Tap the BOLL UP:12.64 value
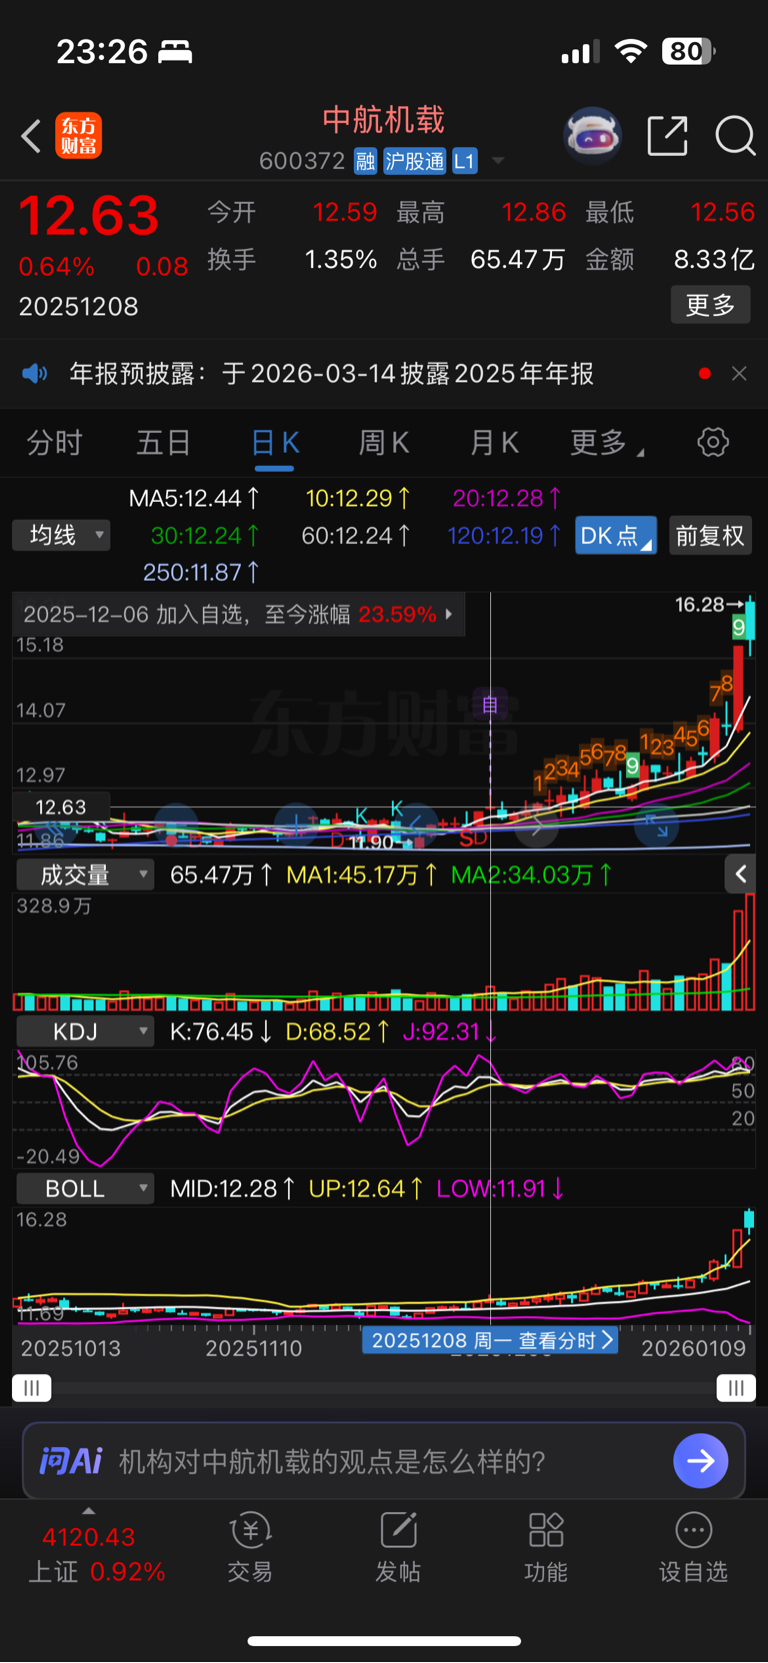Image resolution: width=768 pixels, height=1663 pixels. (x=365, y=1188)
